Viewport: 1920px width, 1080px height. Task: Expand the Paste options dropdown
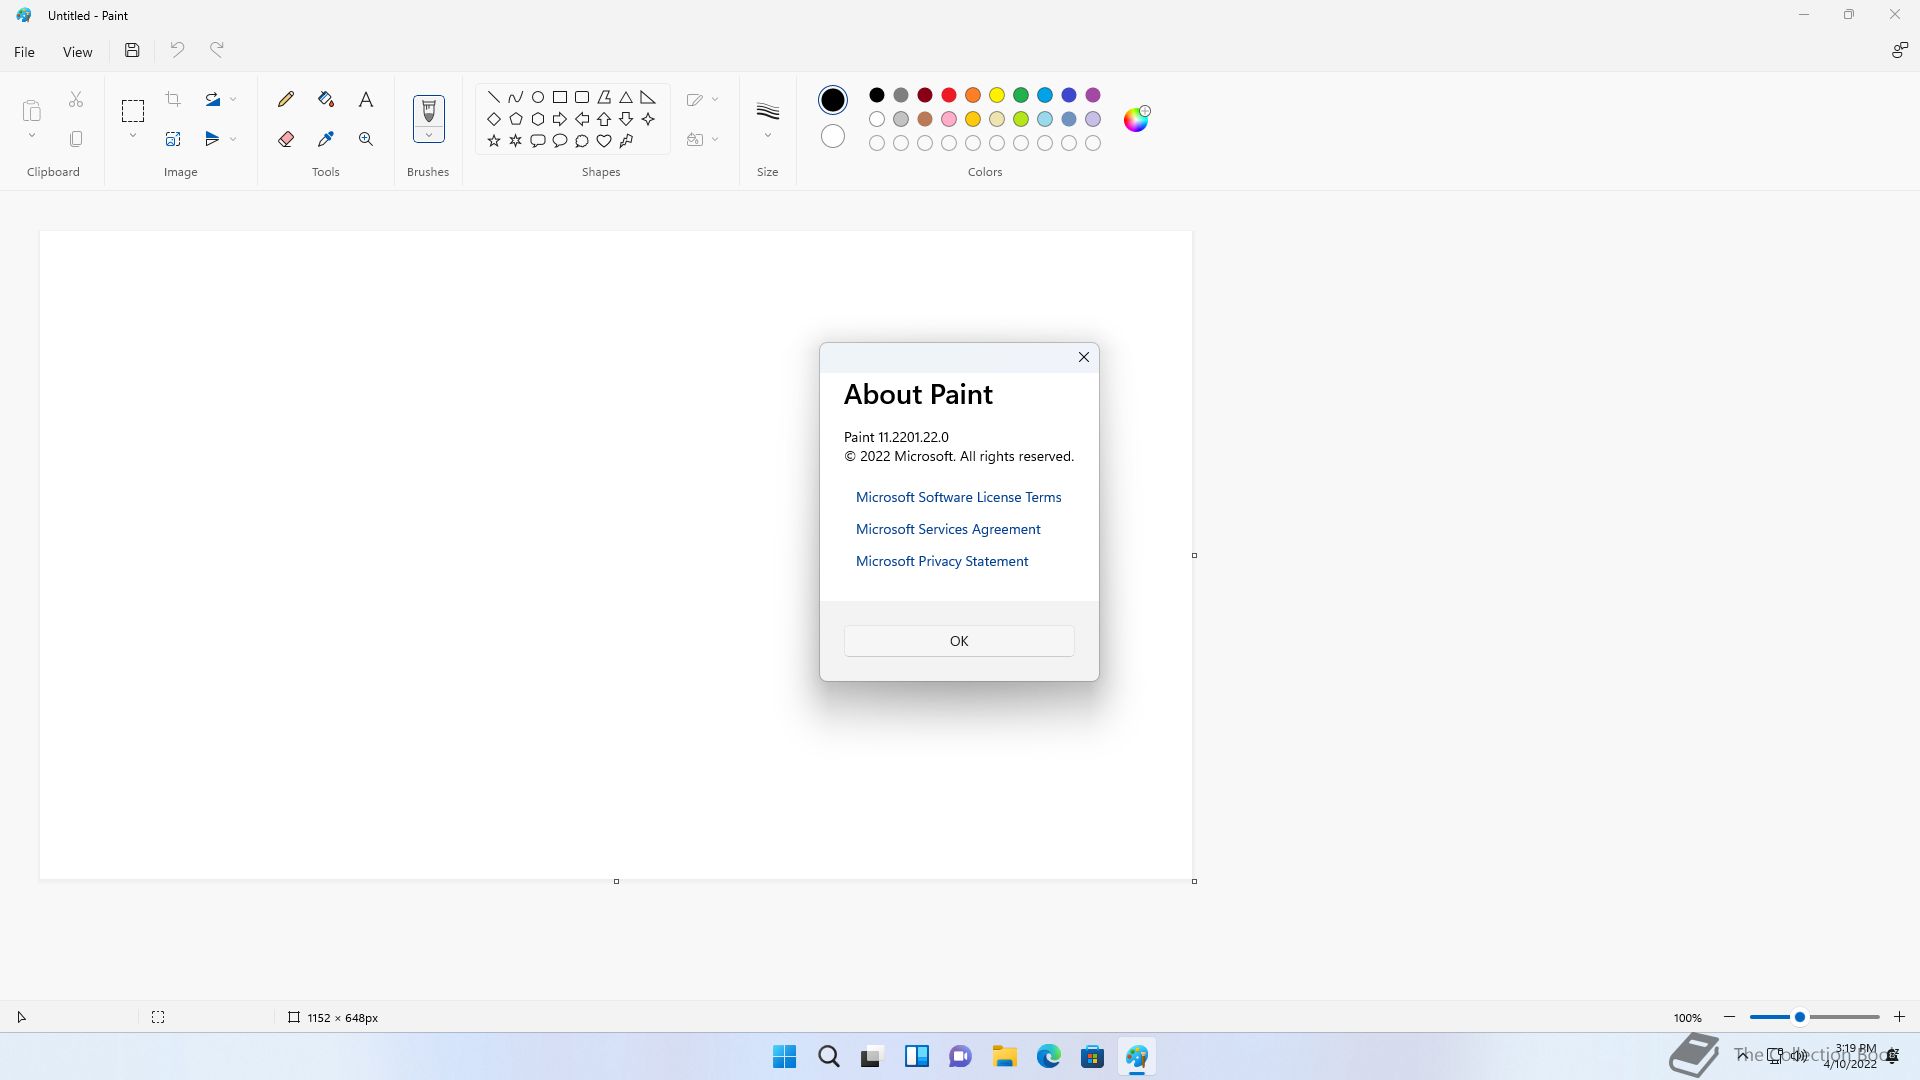coord(32,136)
